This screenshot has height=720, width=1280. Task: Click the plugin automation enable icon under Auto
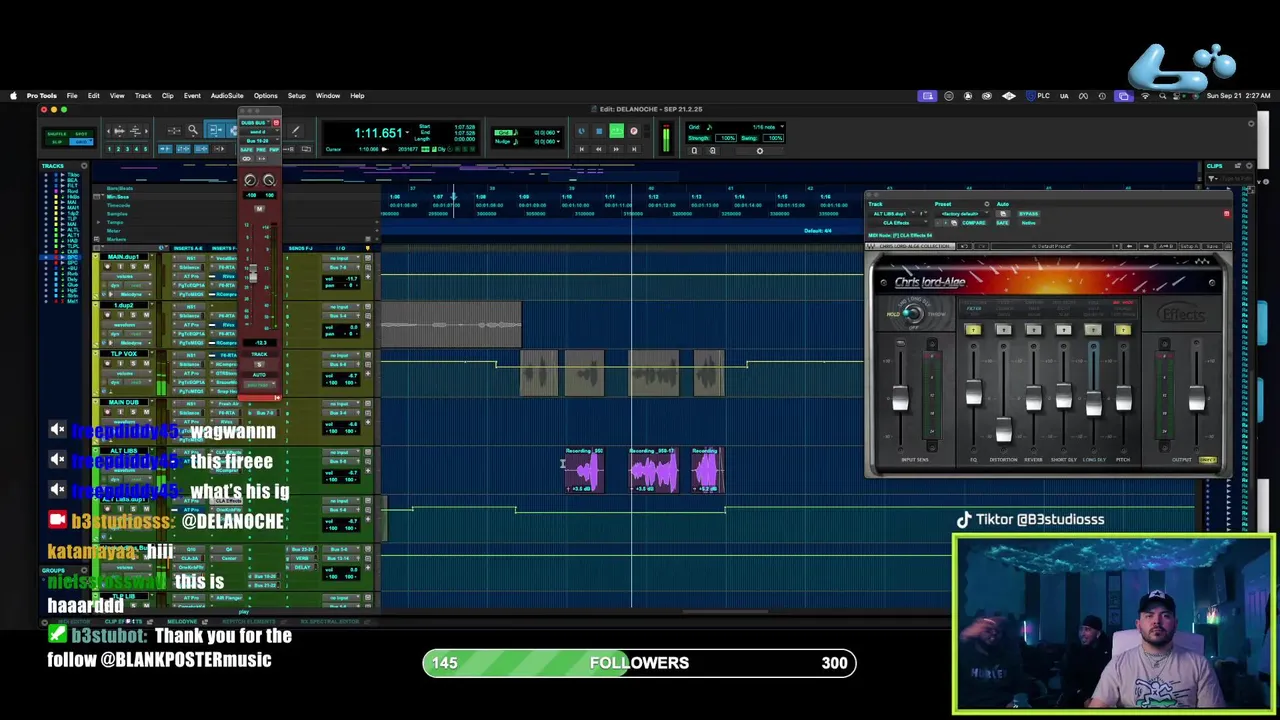coord(1003,213)
